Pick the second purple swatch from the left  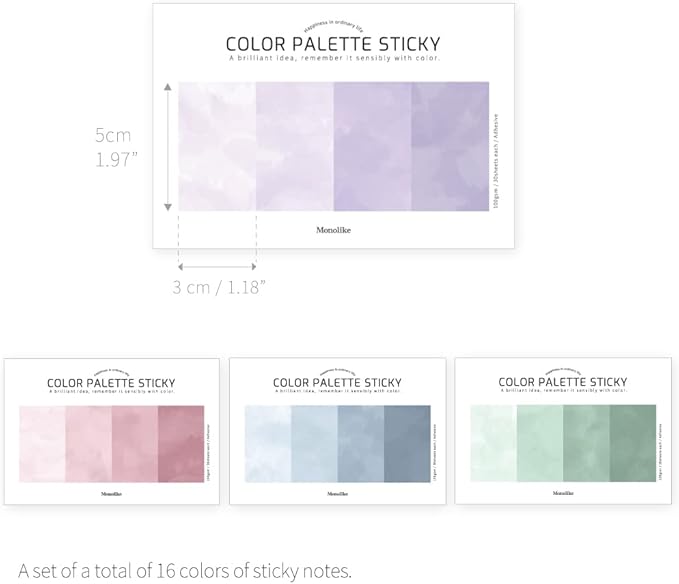tap(294, 146)
